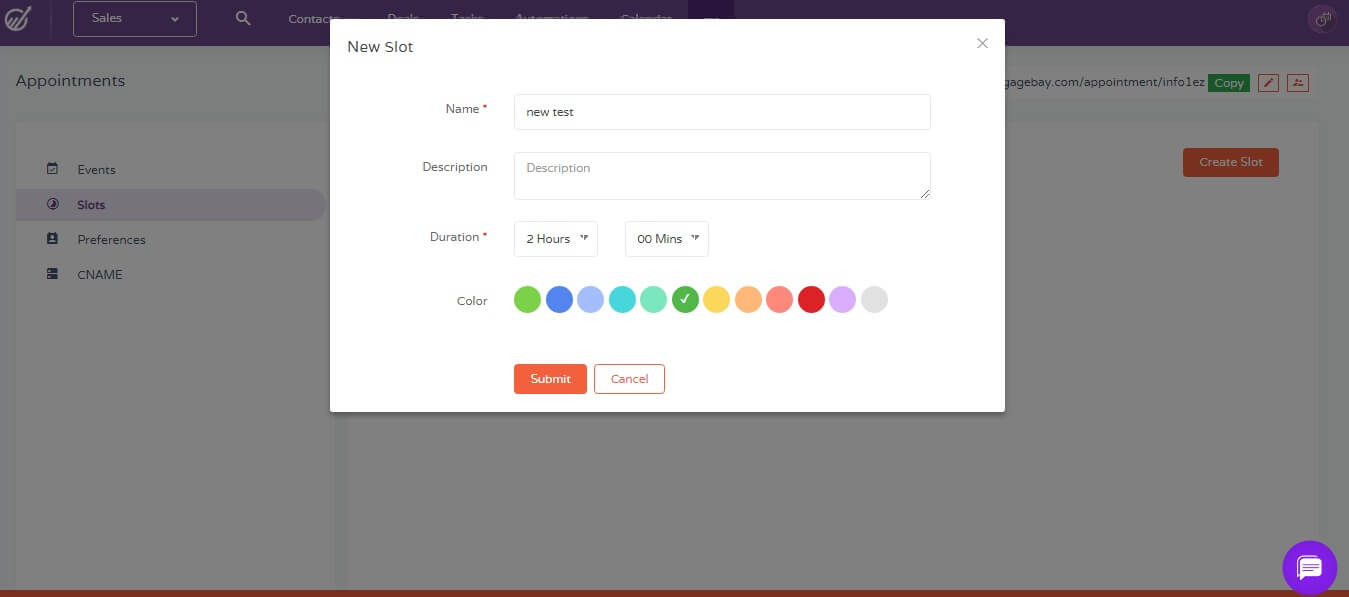Click the pencil edit icon near the appointment link
Screen dimensions: 1349x597
tap(1268, 82)
